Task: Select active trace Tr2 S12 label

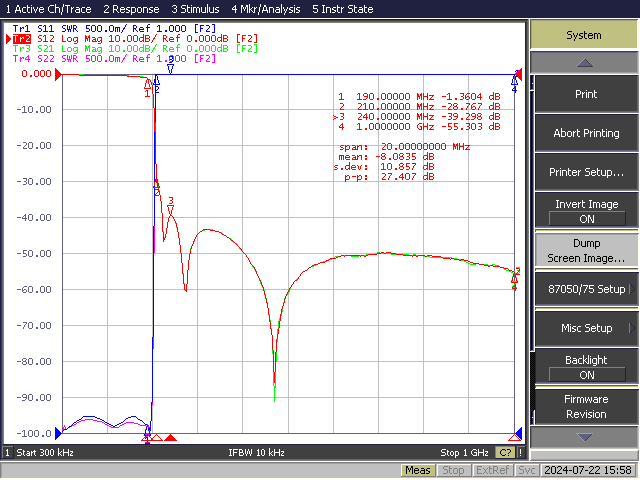Action: (x=136, y=39)
